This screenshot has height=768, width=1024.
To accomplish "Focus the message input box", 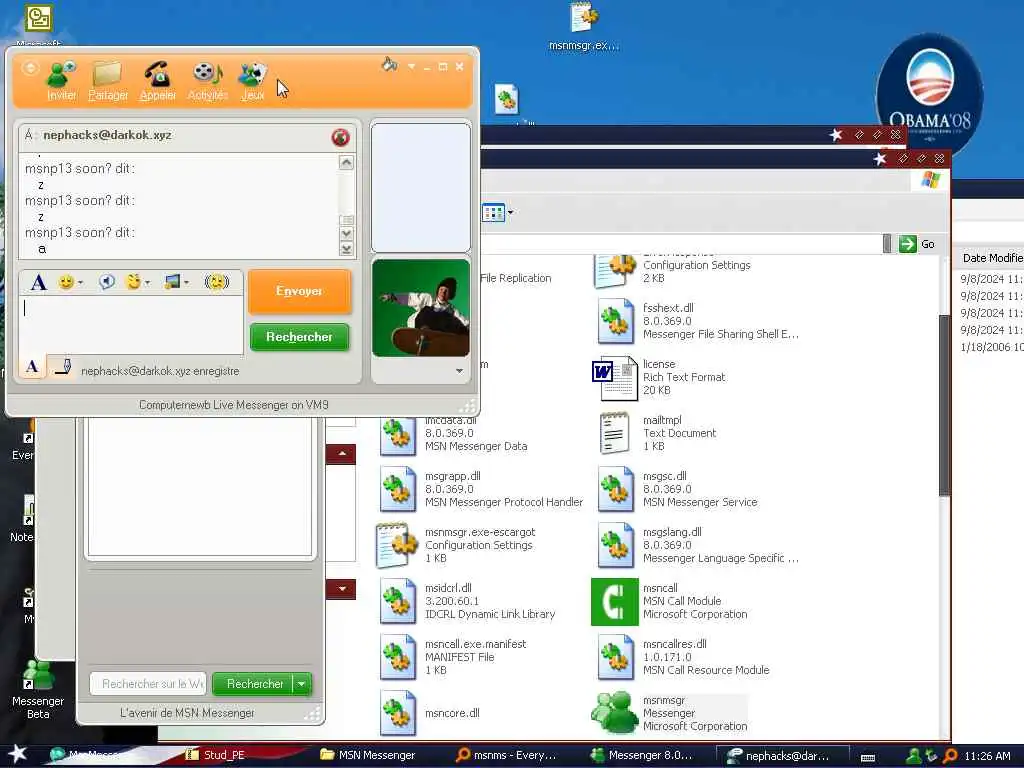I will point(131,325).
